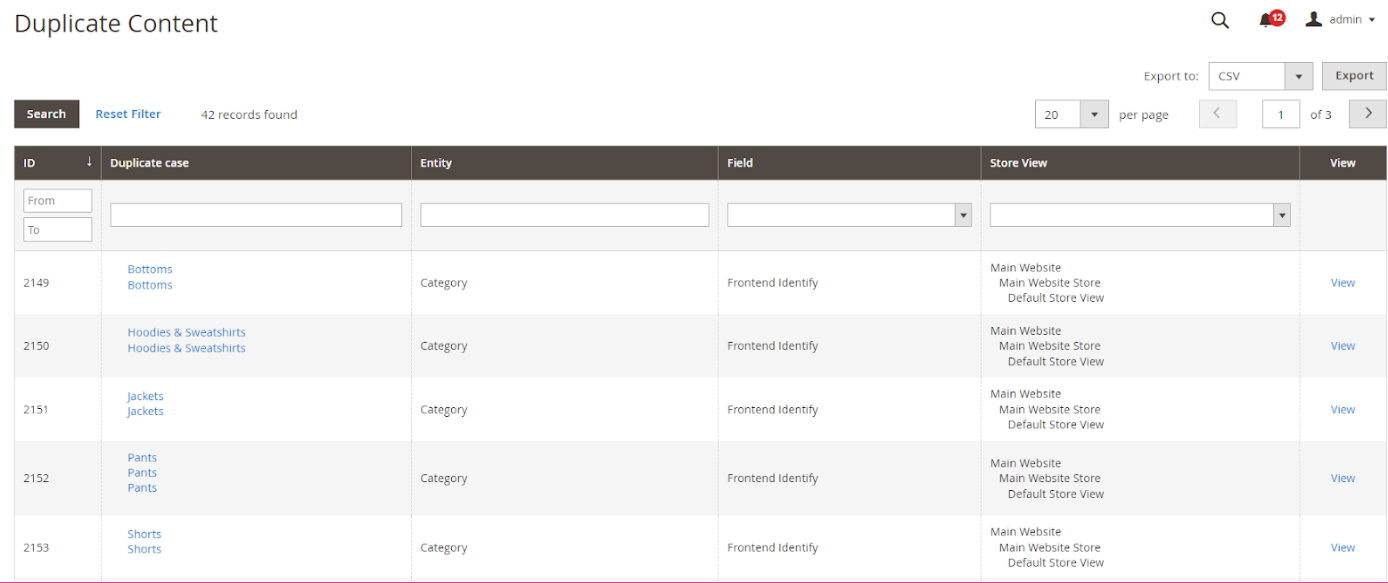Select the current page number field
The image size is (1388, 583).
point(1280,115)
